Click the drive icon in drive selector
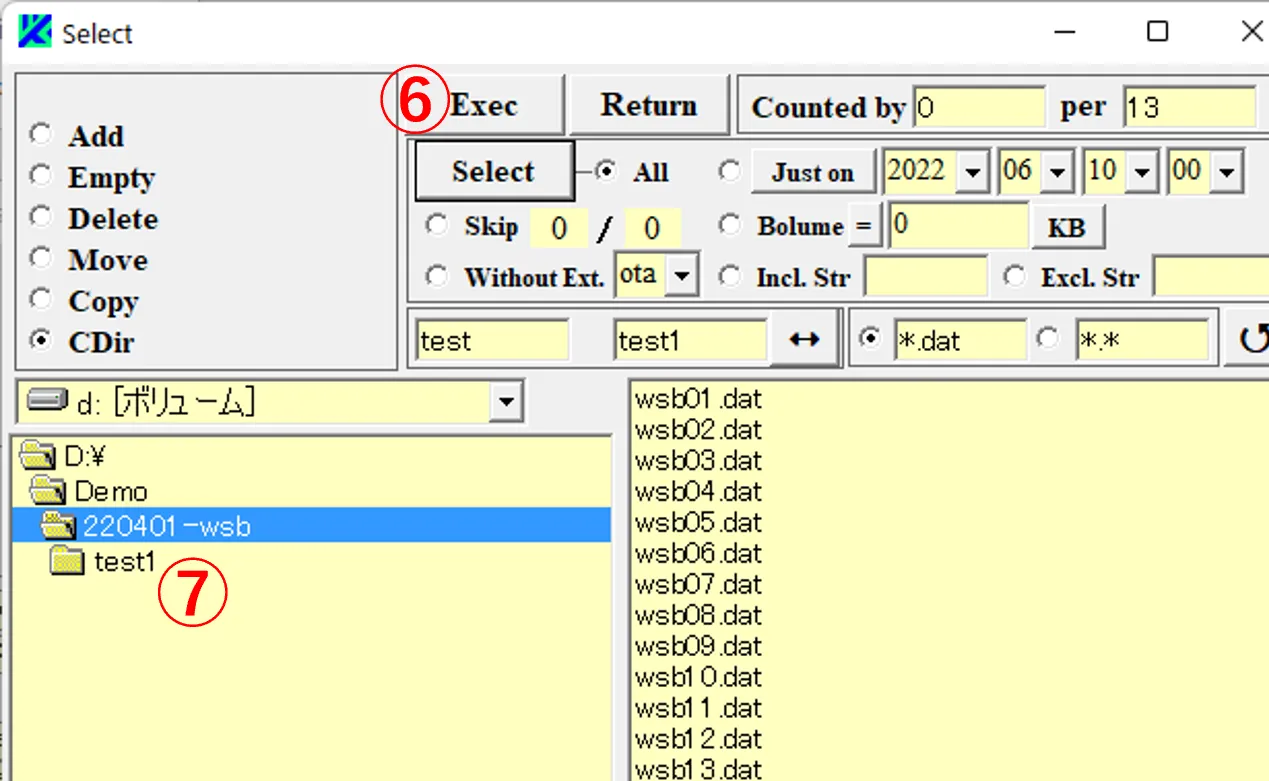This screenshot has width=1269, height=781. [47, 402]
